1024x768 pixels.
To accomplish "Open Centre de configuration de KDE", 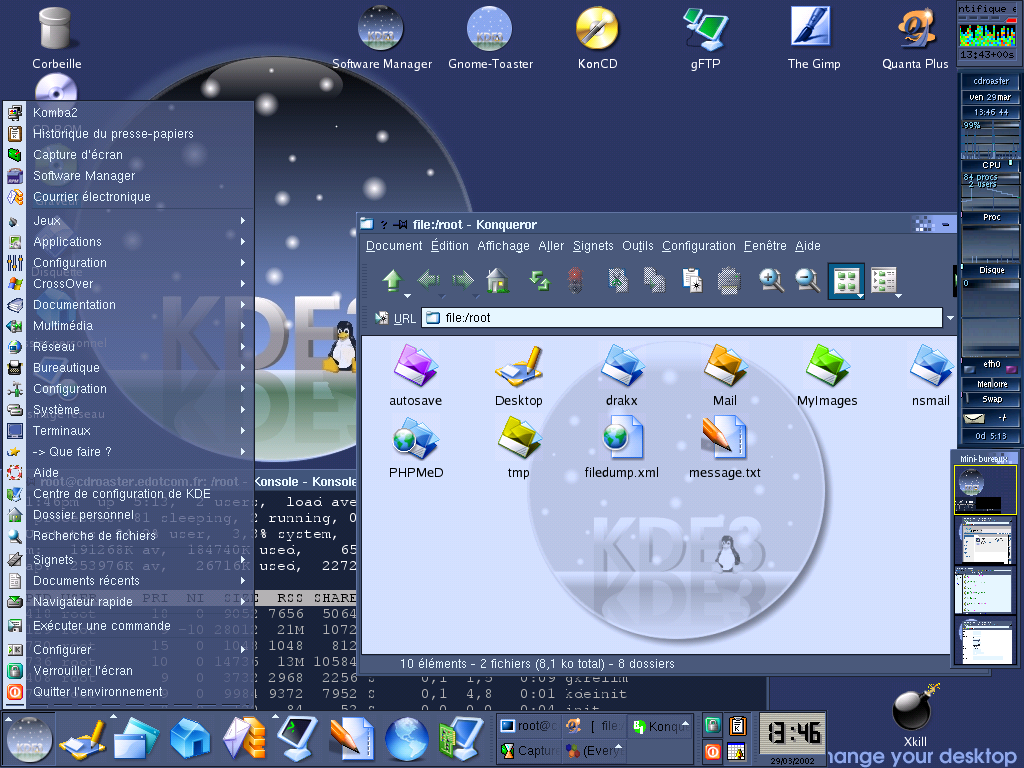I will pyautogui.click(x=129, y=494).
